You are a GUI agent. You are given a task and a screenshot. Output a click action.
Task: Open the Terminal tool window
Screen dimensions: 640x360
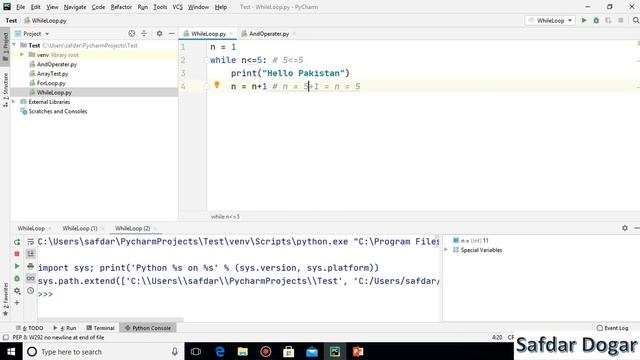click(x=100, y=328)
